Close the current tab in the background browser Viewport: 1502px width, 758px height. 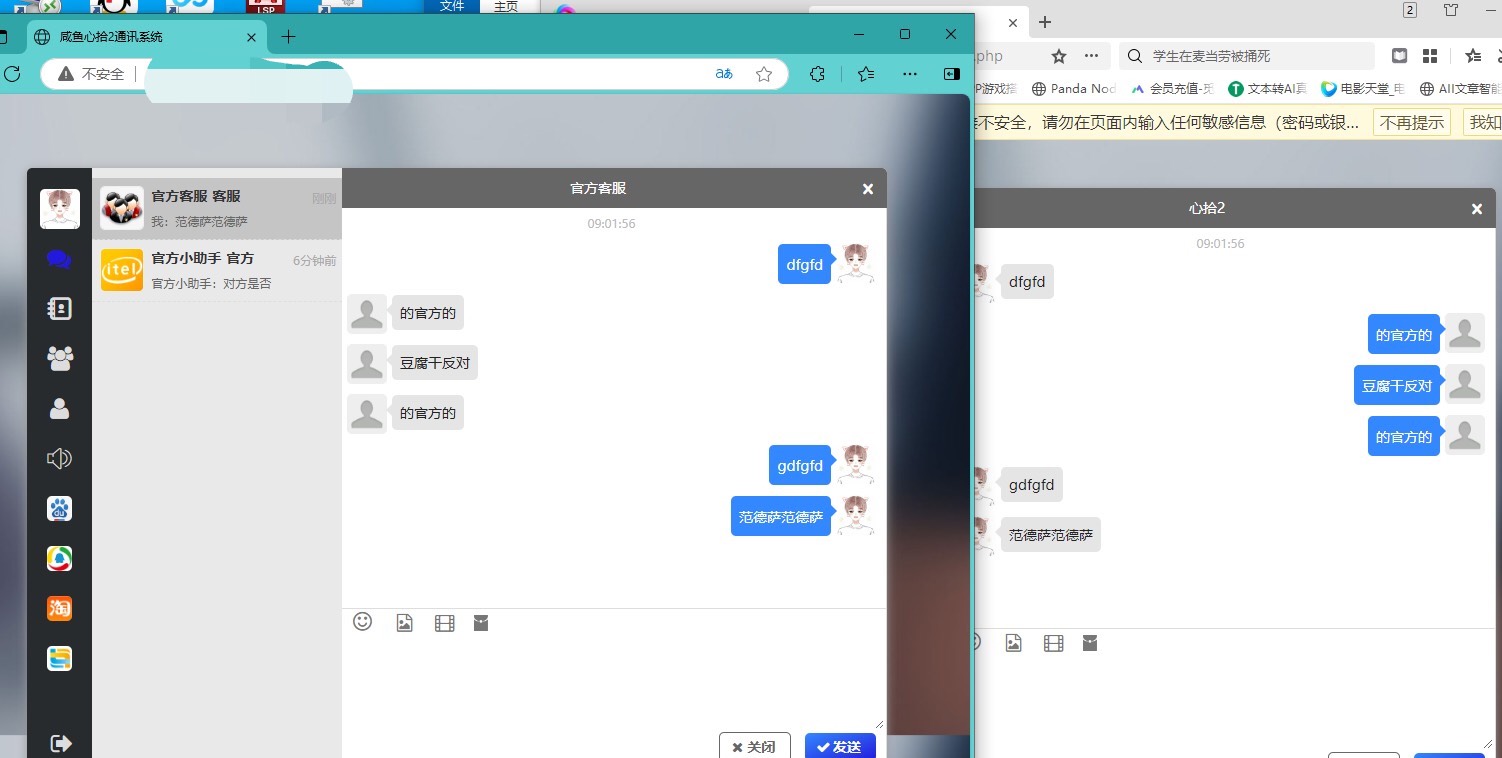click(x=1013, y=22)
